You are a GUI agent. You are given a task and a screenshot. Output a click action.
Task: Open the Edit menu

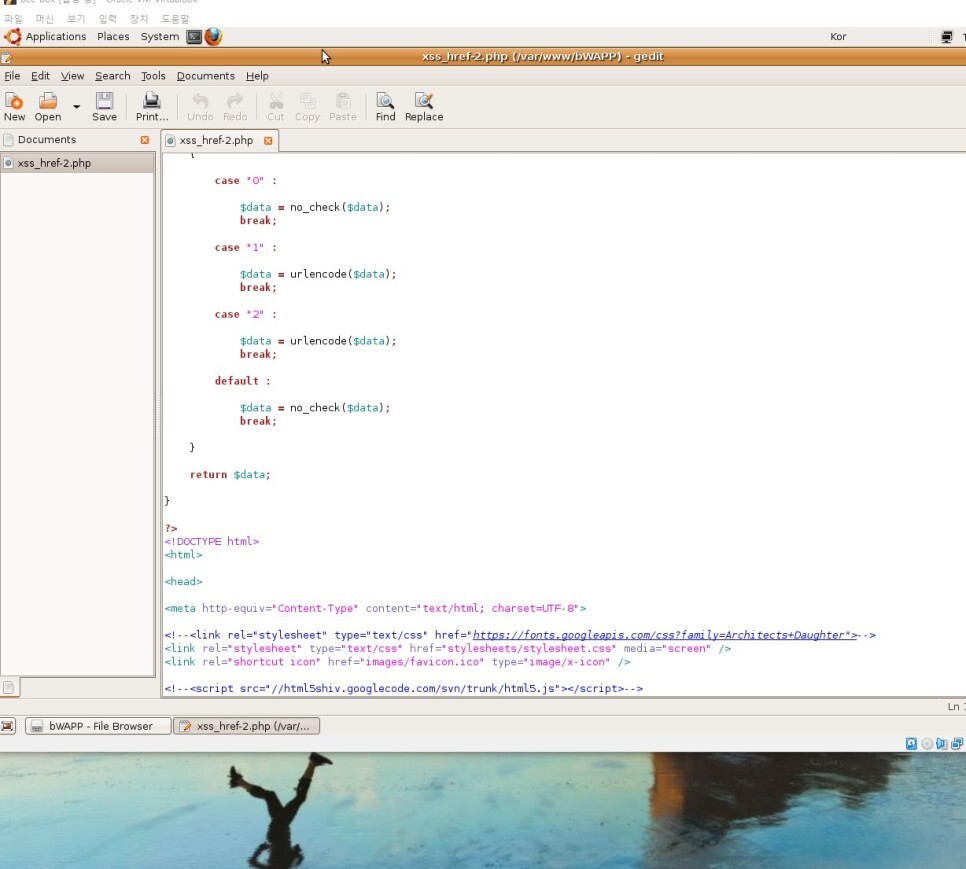pyautogui.click(x=40, y=76)
